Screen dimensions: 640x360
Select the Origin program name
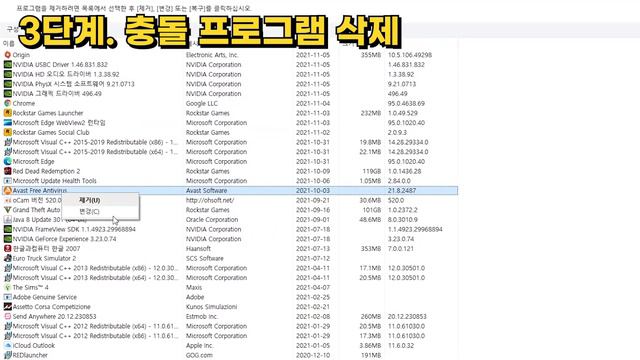[21, 55]
